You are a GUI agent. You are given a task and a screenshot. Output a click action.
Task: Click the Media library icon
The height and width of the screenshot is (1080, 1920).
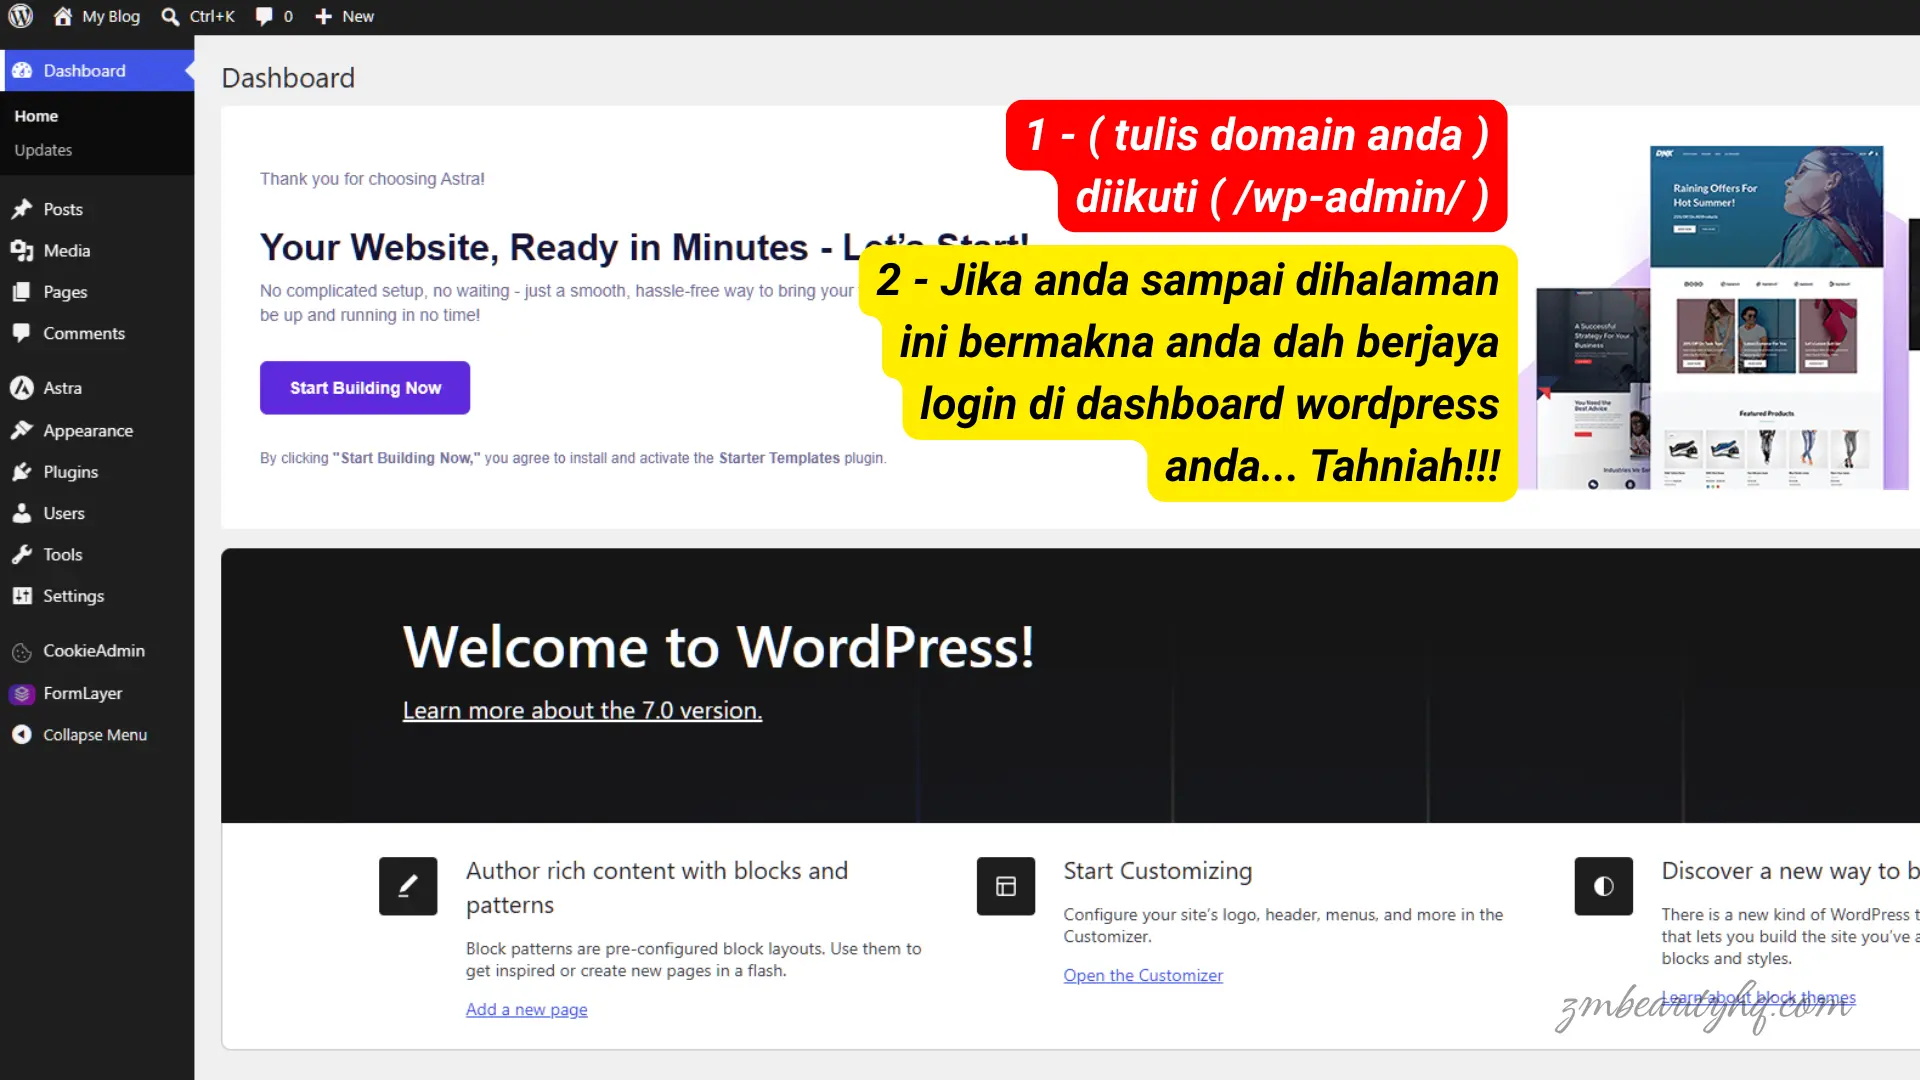[22, 251]
